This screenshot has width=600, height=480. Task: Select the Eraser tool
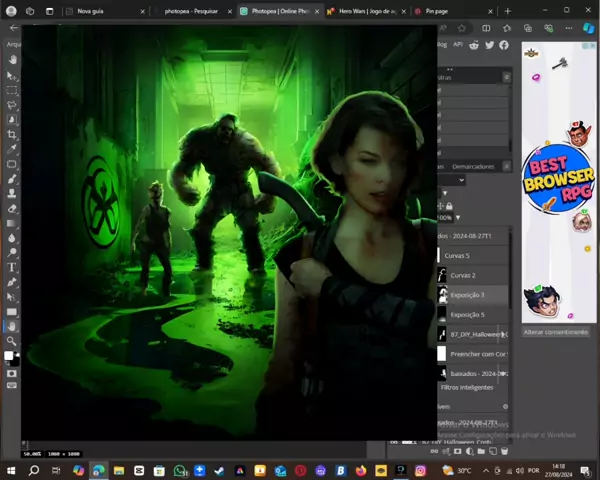(12, 209)
